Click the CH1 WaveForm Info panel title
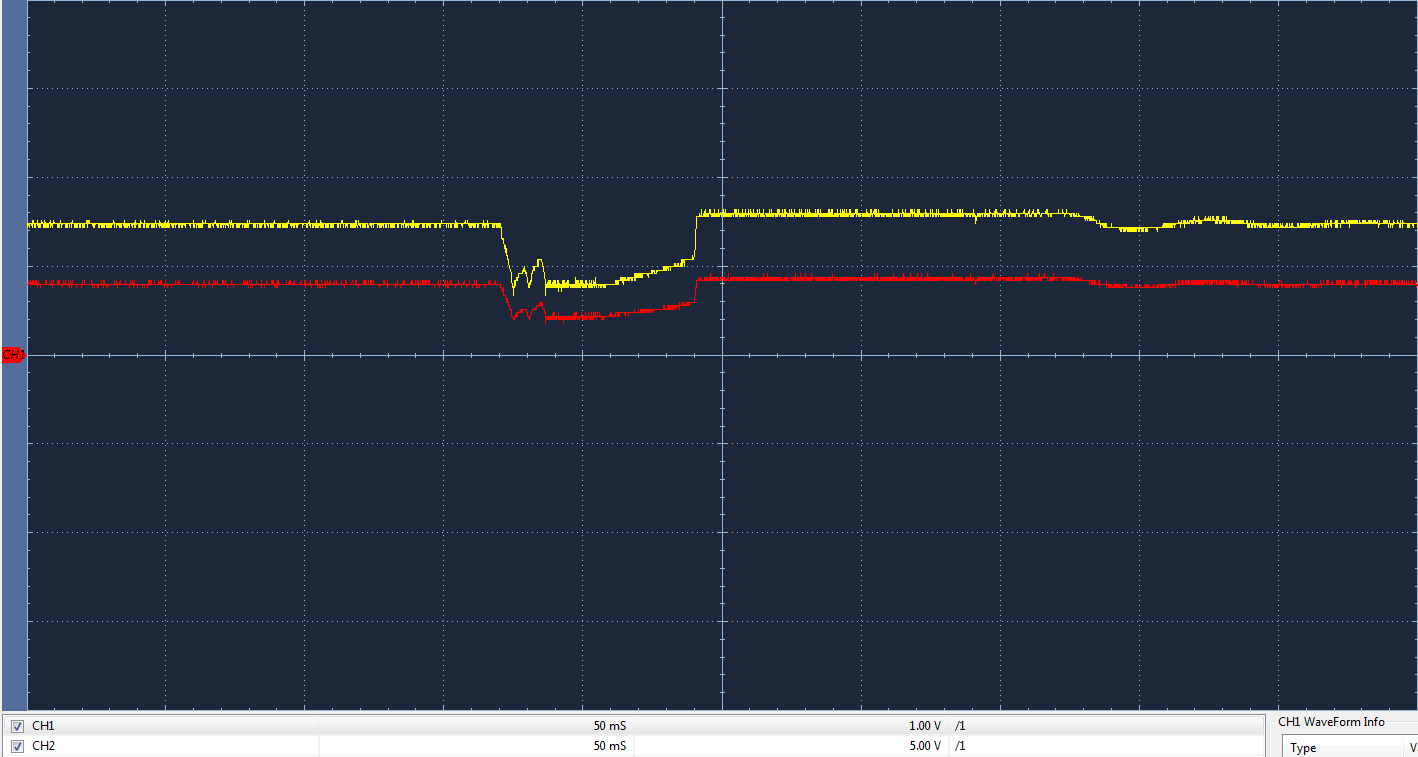Image resolution: width=1418 pixels, height=757 pixels. [x=1331, y=722]
